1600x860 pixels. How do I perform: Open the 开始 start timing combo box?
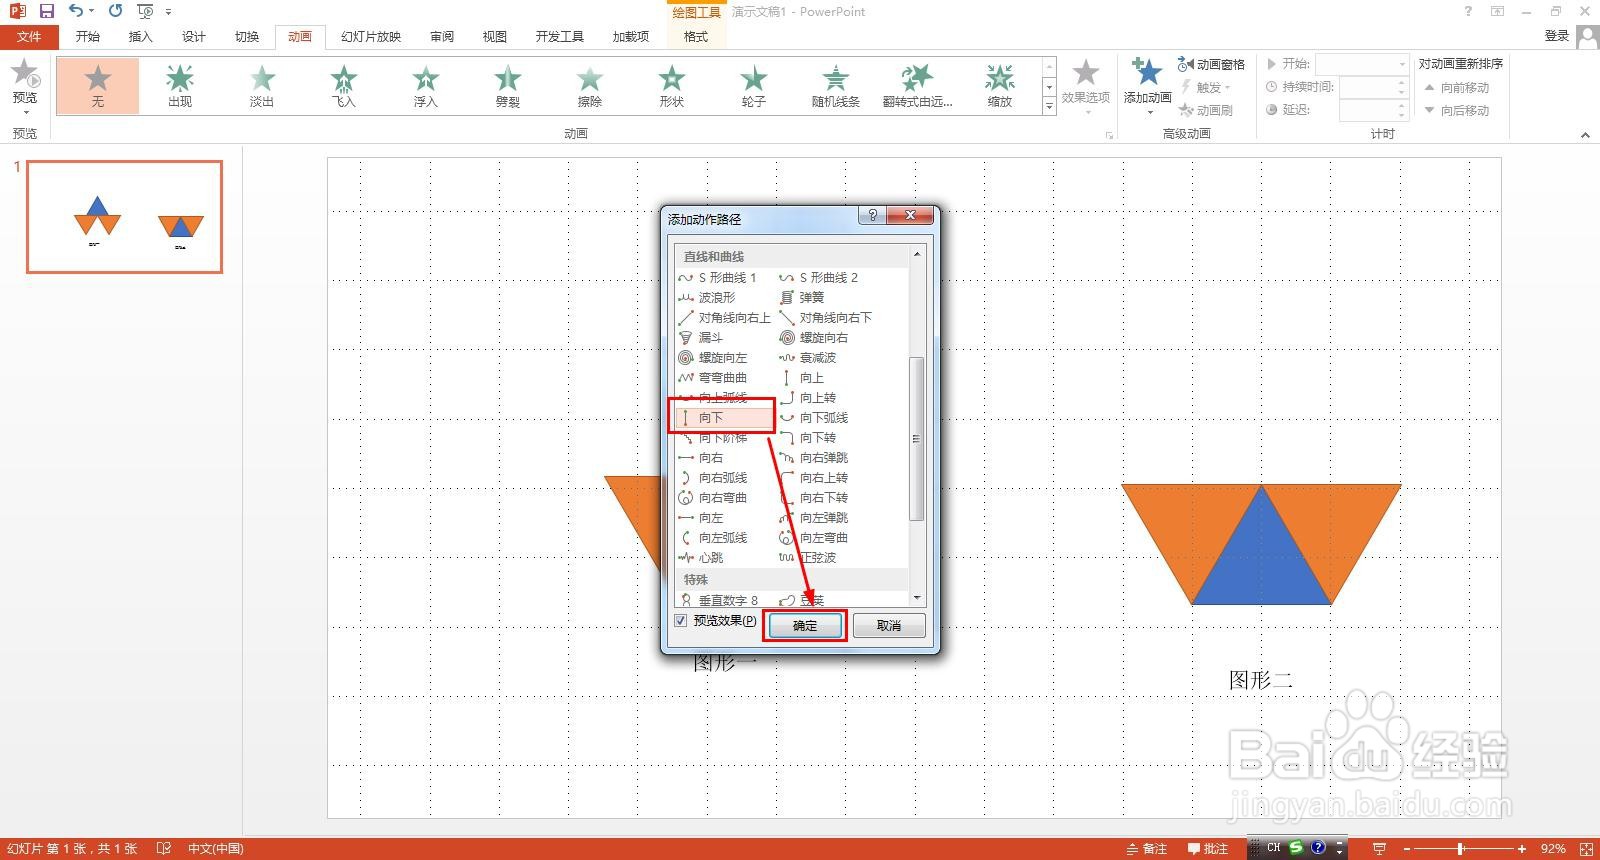1361,64
